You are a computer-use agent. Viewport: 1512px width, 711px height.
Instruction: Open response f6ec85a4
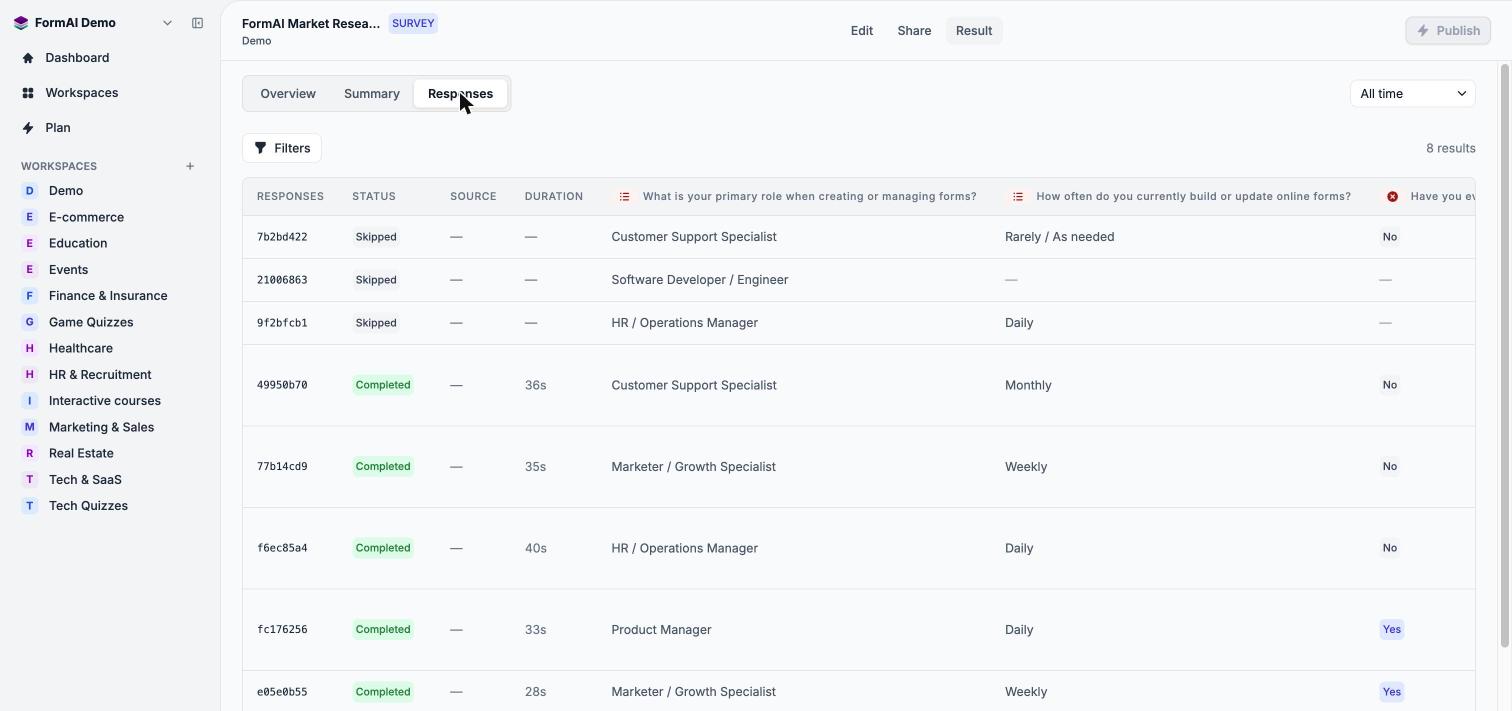point(282,548)
